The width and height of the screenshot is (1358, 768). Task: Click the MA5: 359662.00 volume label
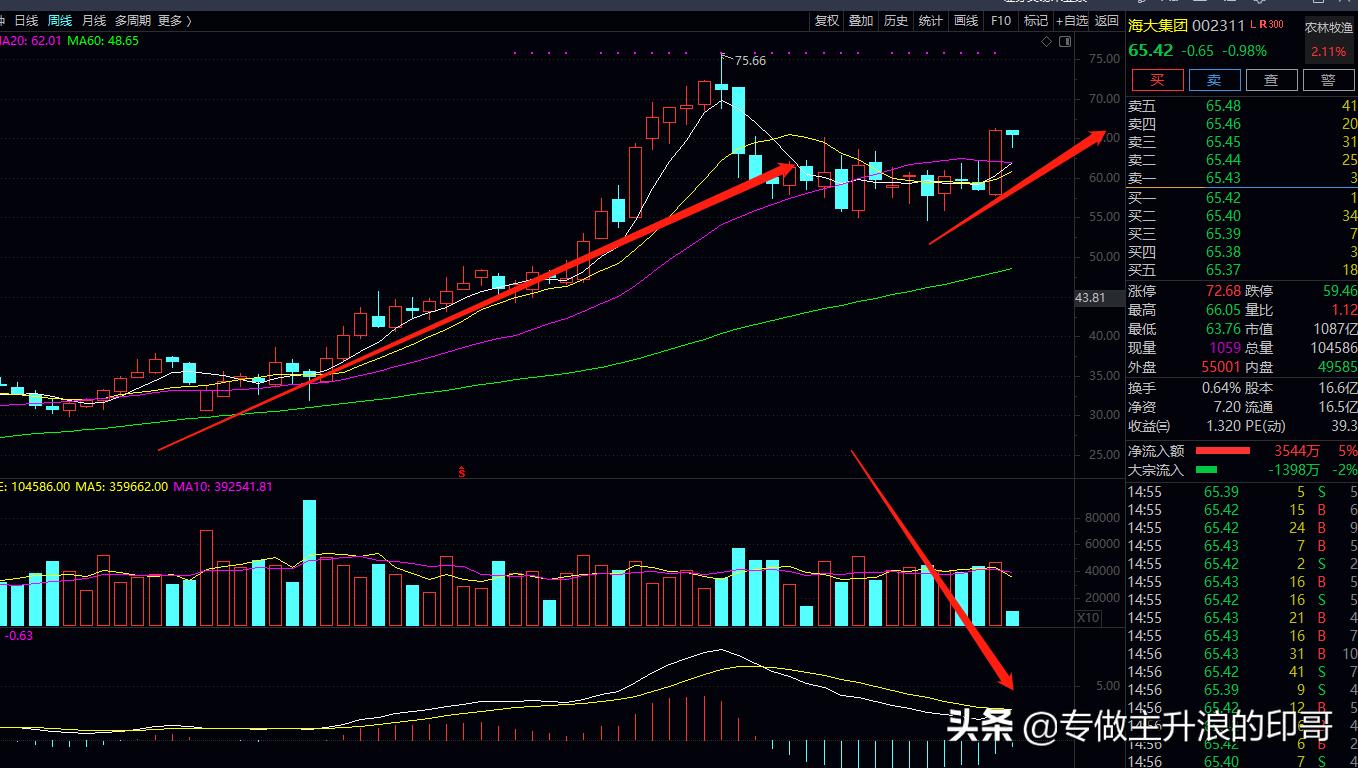tap(122, 487)
